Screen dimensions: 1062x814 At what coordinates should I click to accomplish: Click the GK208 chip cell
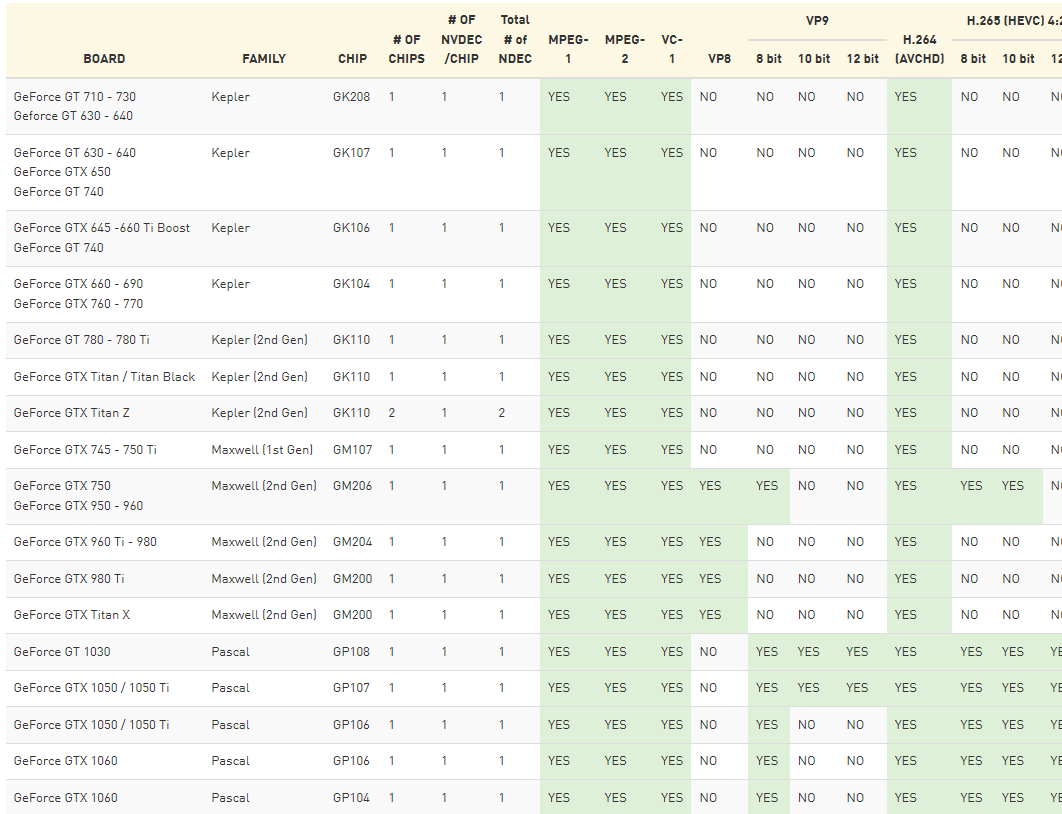(352, 97)
